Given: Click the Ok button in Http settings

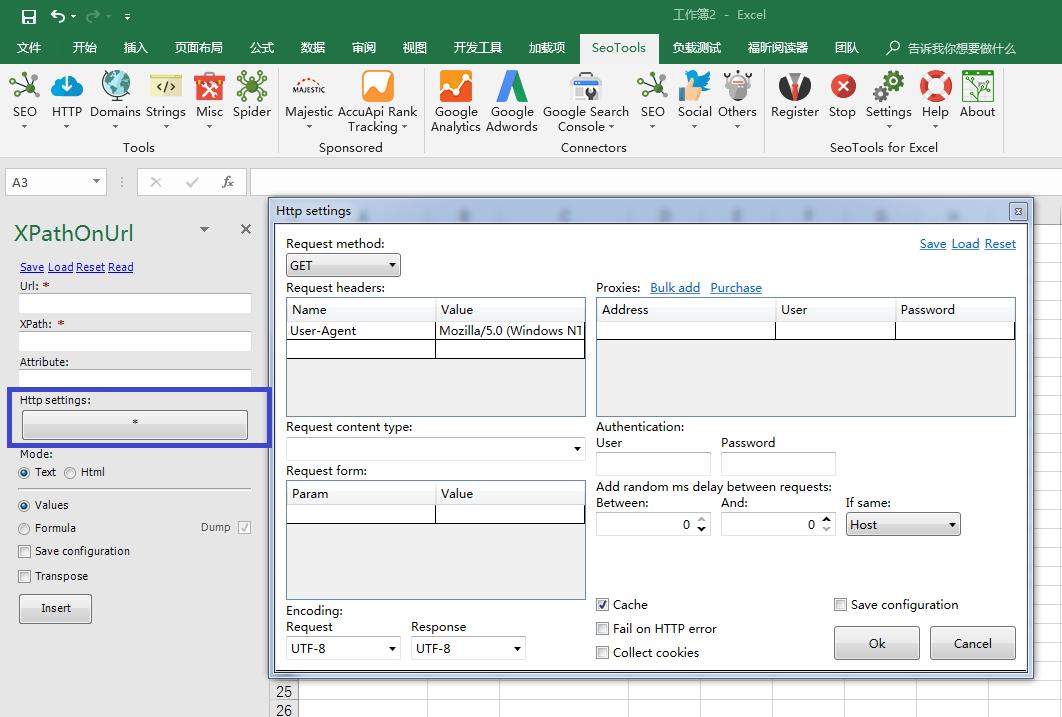Looking at the screenshot, I should coord(876,644).
